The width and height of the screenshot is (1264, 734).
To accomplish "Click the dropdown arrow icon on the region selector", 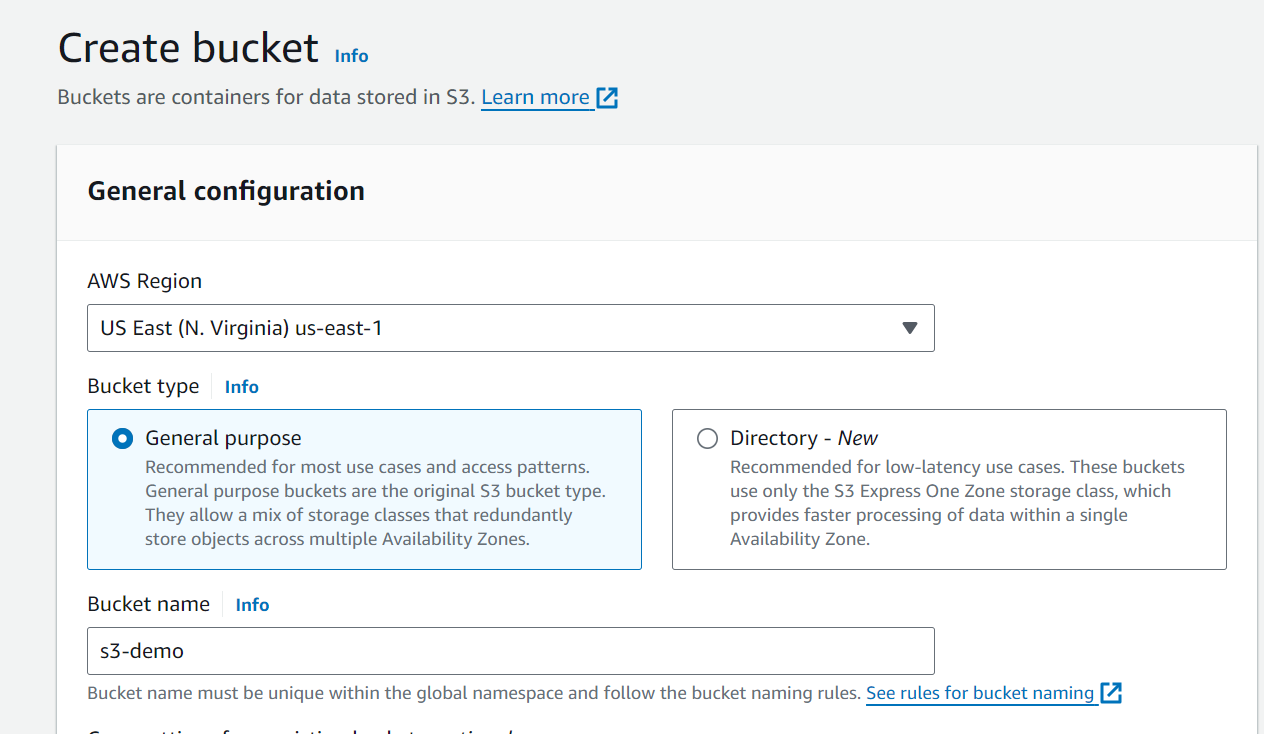I will coord(909,327).
